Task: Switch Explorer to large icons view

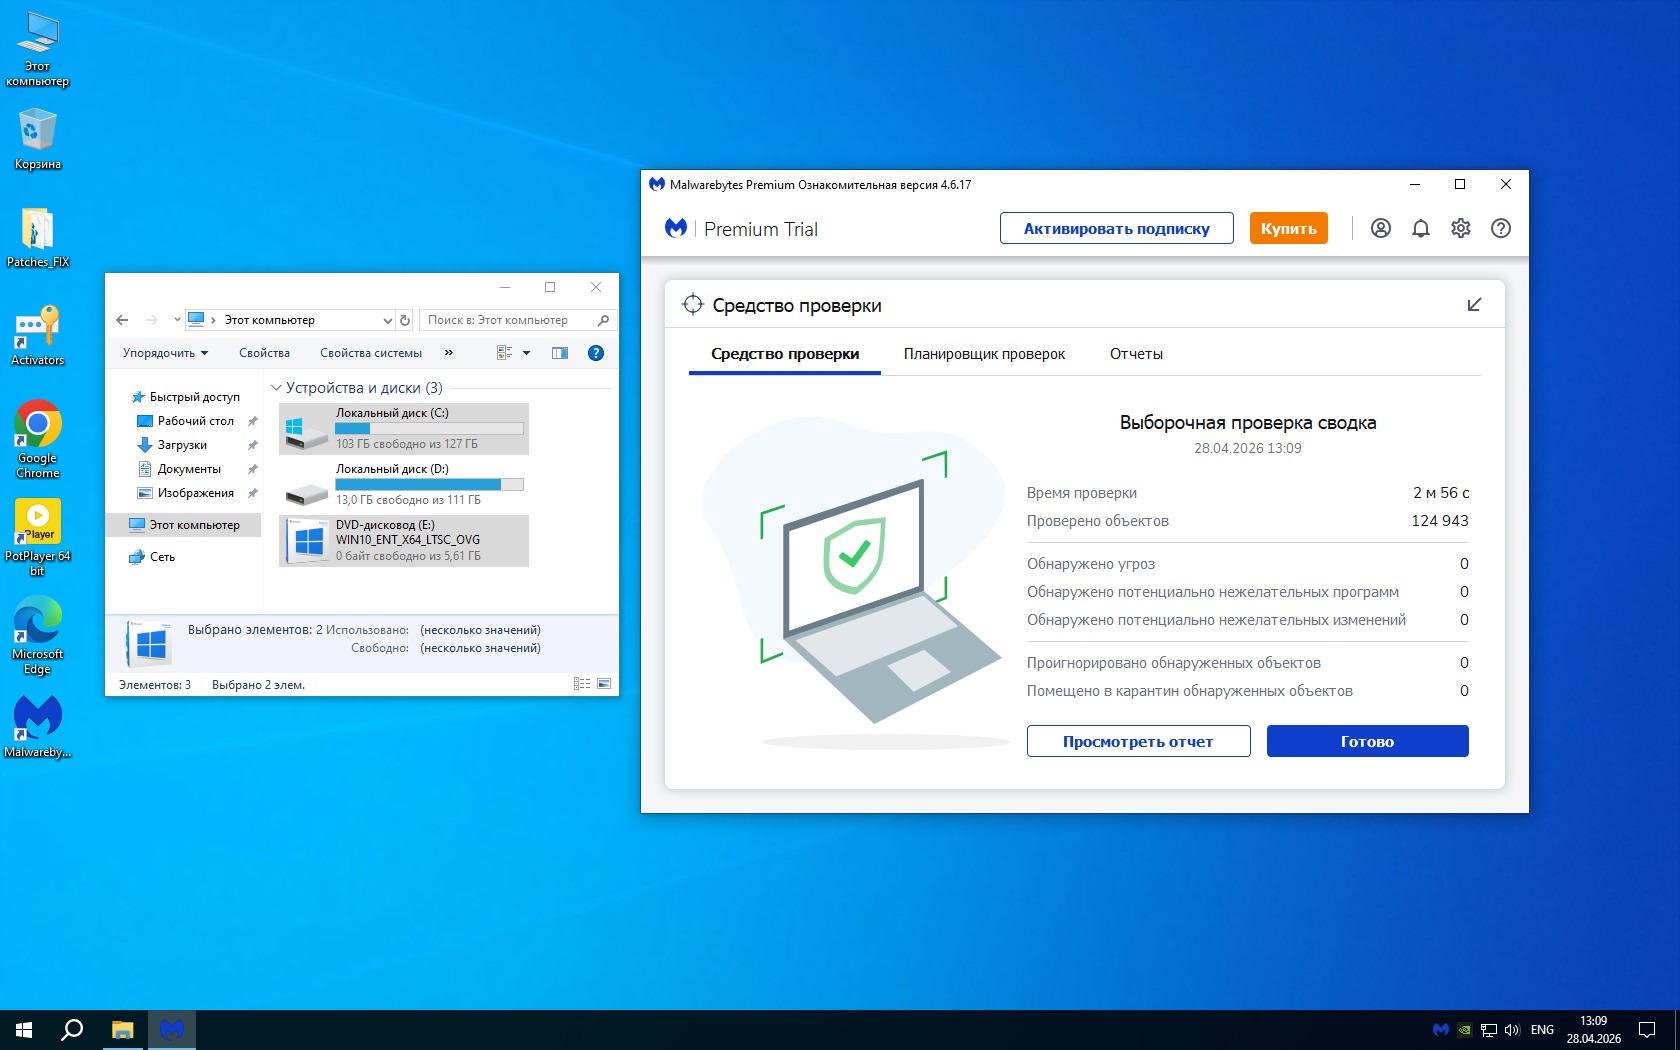Action: pos(604,684)
